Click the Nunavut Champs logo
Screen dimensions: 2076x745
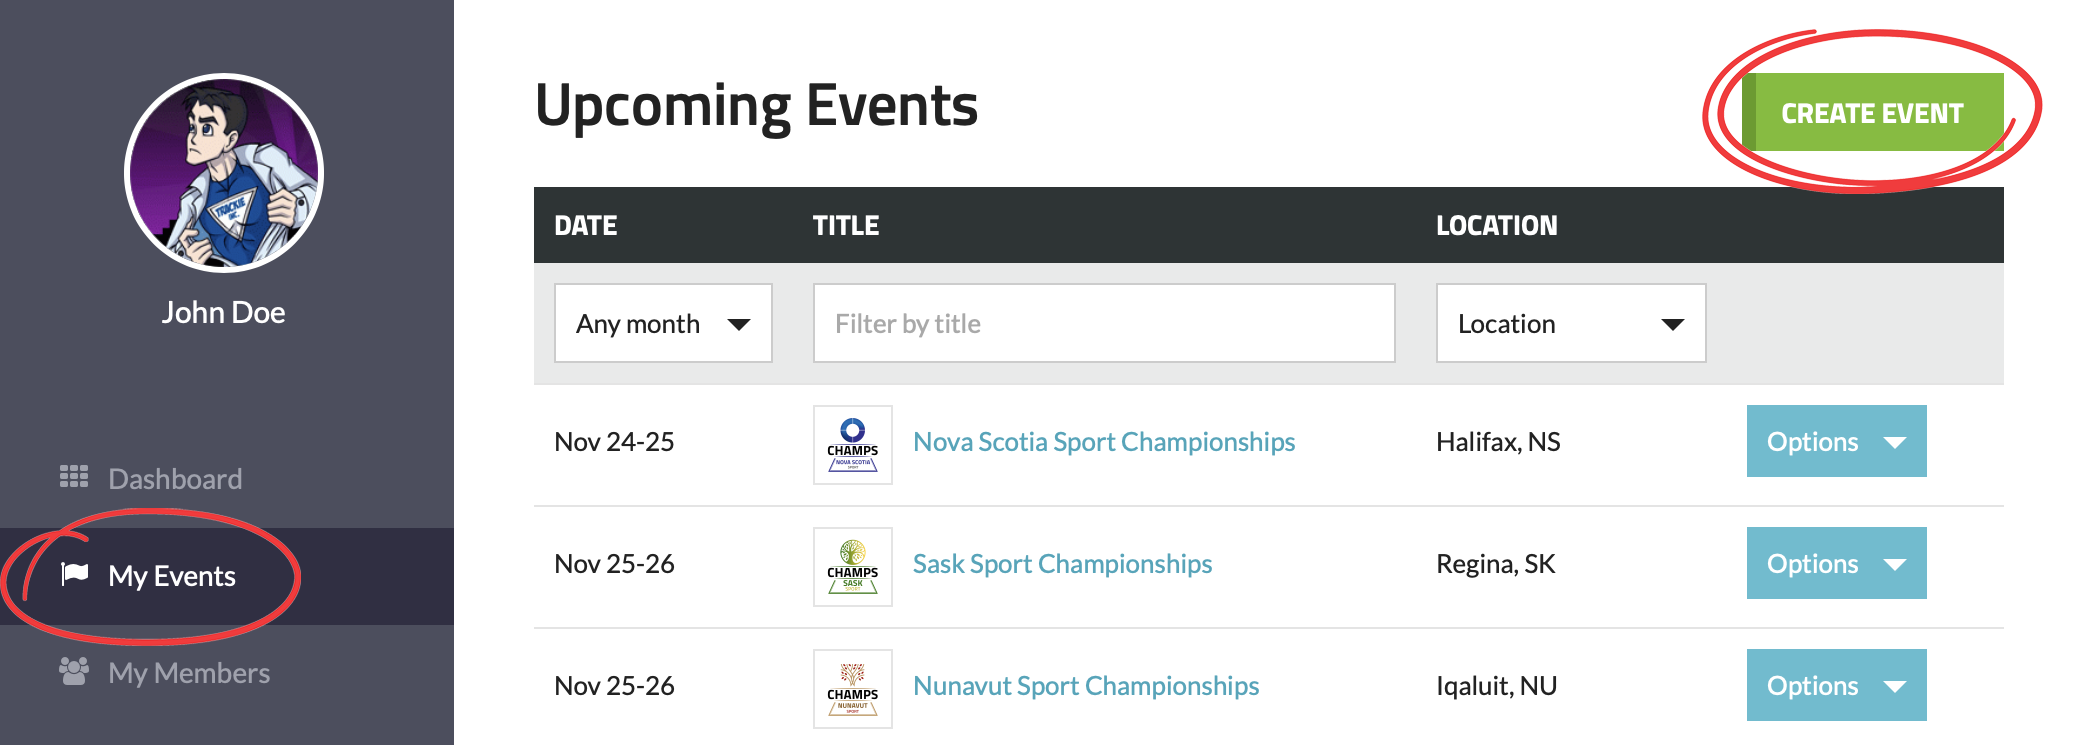[x=852, y=689]
